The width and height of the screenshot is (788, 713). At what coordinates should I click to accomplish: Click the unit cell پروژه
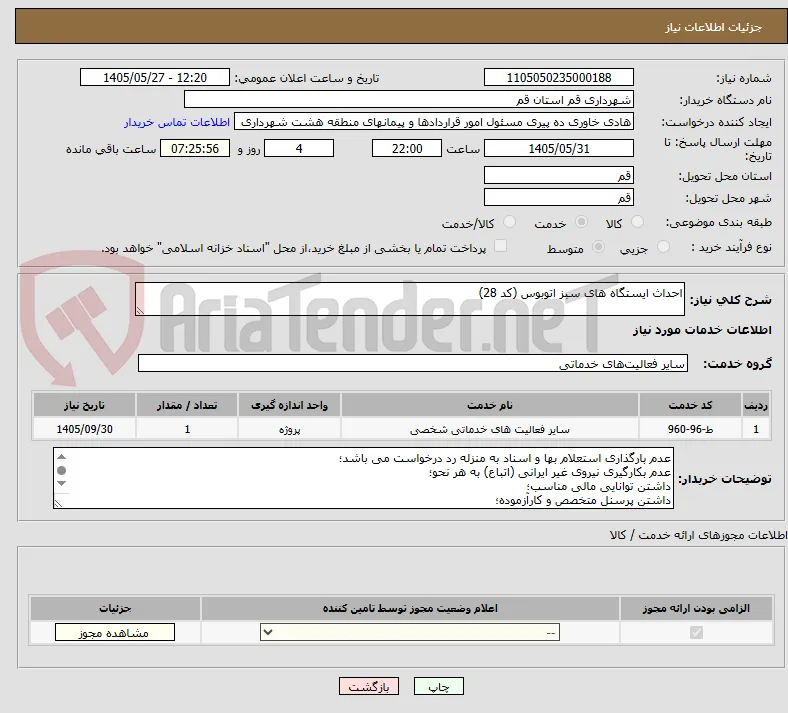[x=289, y=429]
